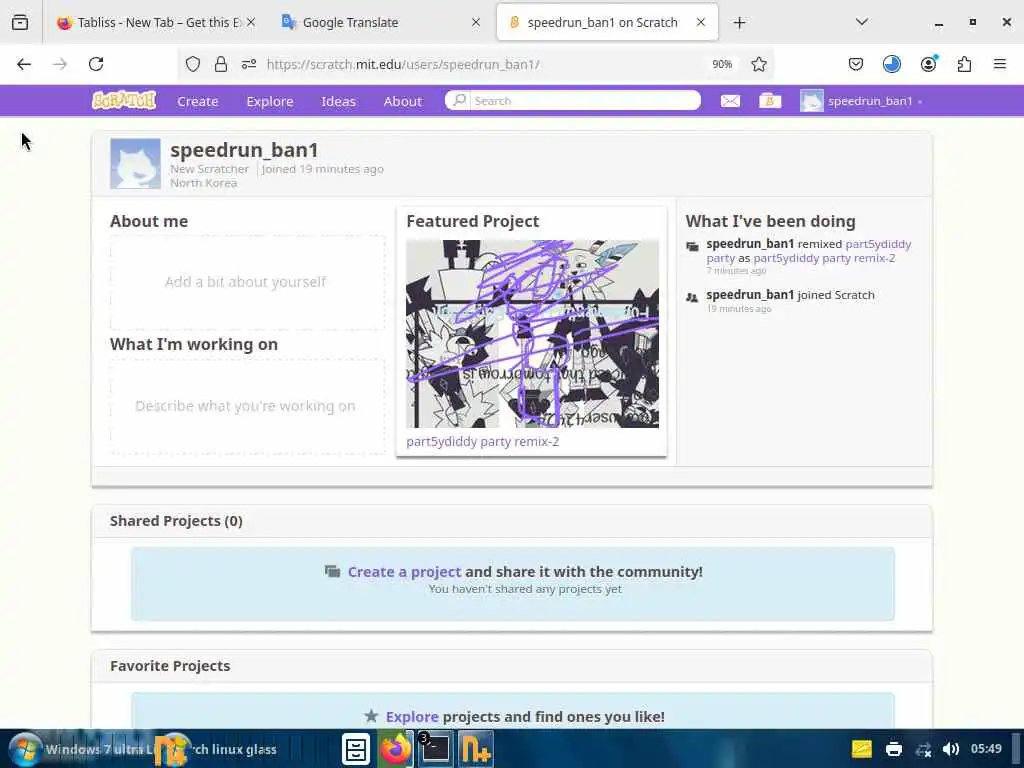
Task: Open the Ideas menu item
Action: coord(338,101)
